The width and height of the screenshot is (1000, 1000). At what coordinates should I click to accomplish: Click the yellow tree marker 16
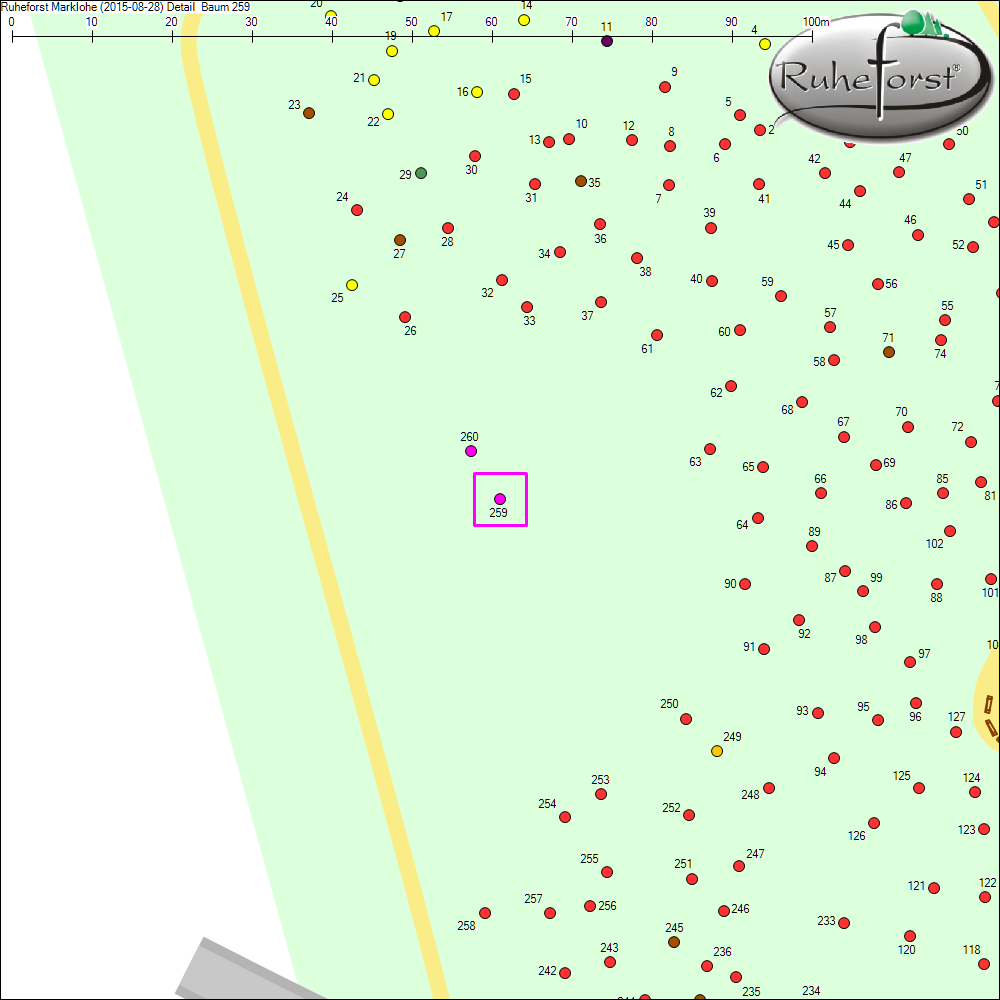pyautogui.click(x=477, y=92)
